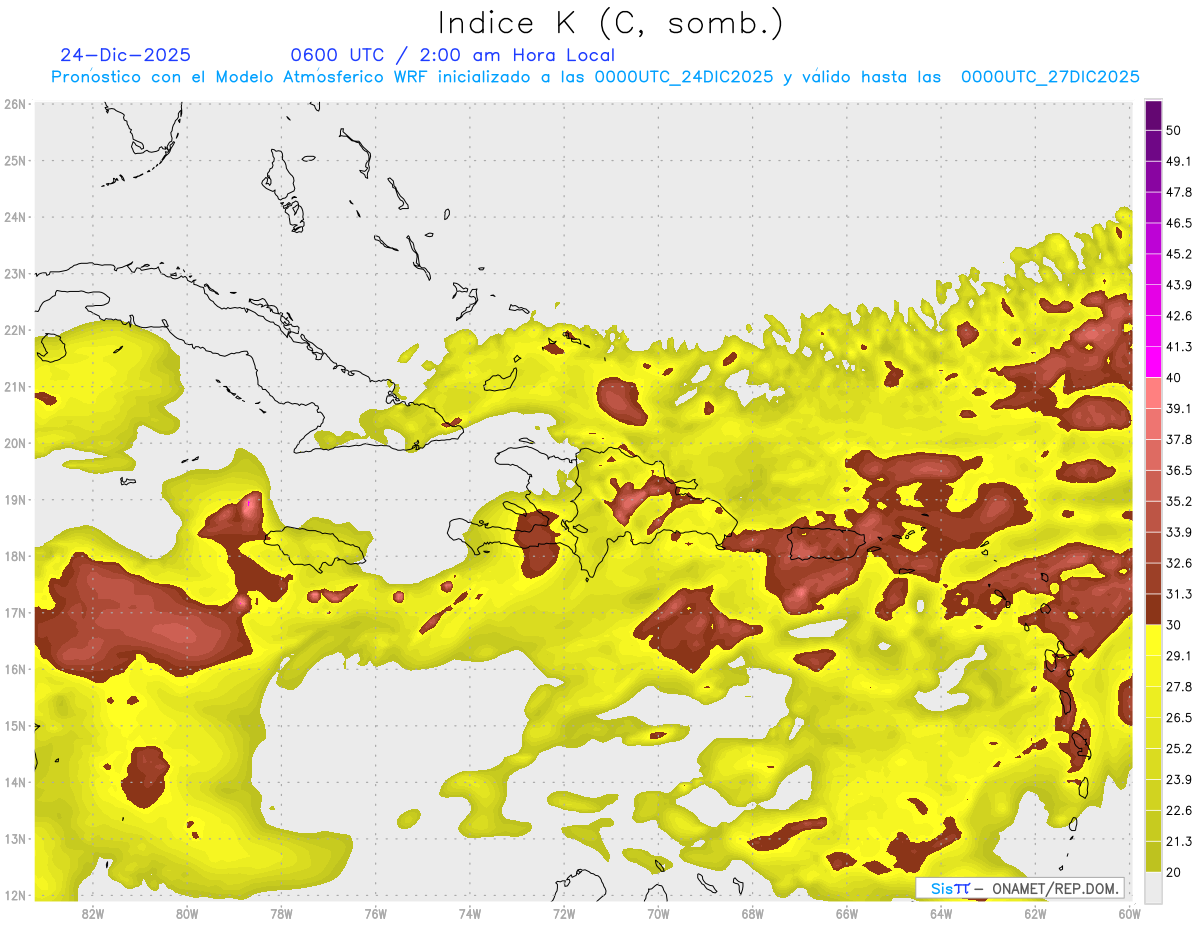This screenshot has width=1200, height=927.
Task: Click the '40' label on the color scale
Action: [x=1174, y=377]
